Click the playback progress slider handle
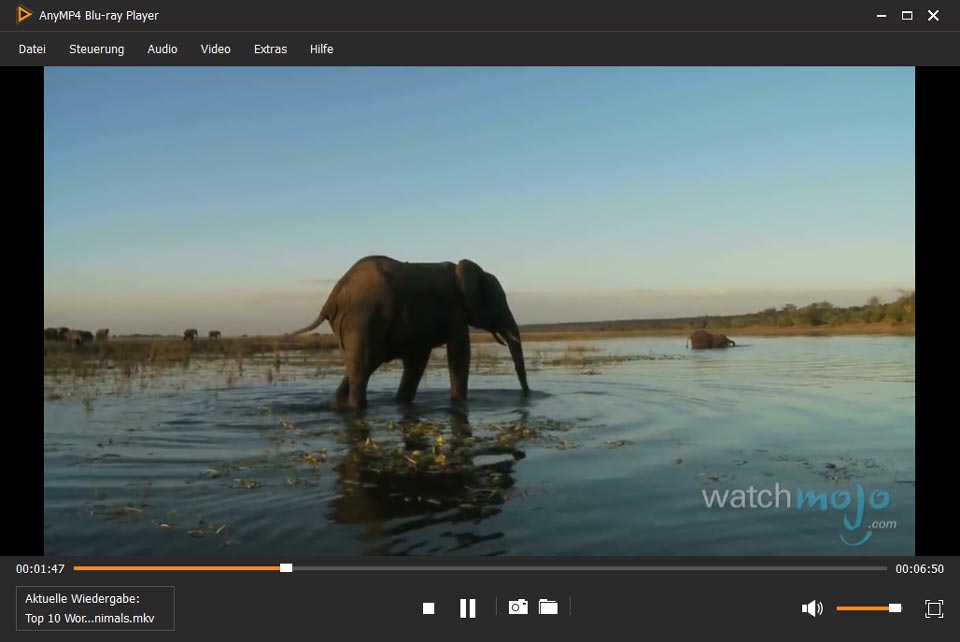 click(286, 568)
